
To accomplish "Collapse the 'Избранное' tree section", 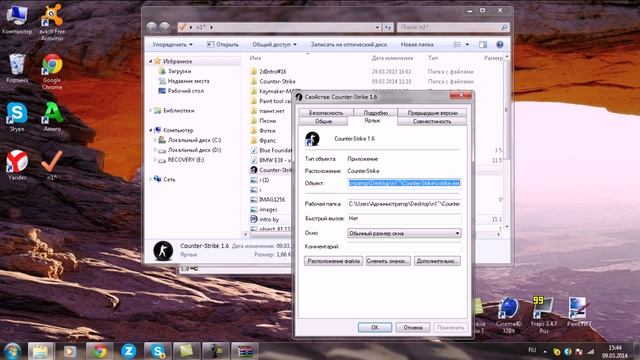I will click(x=151, y=61).
